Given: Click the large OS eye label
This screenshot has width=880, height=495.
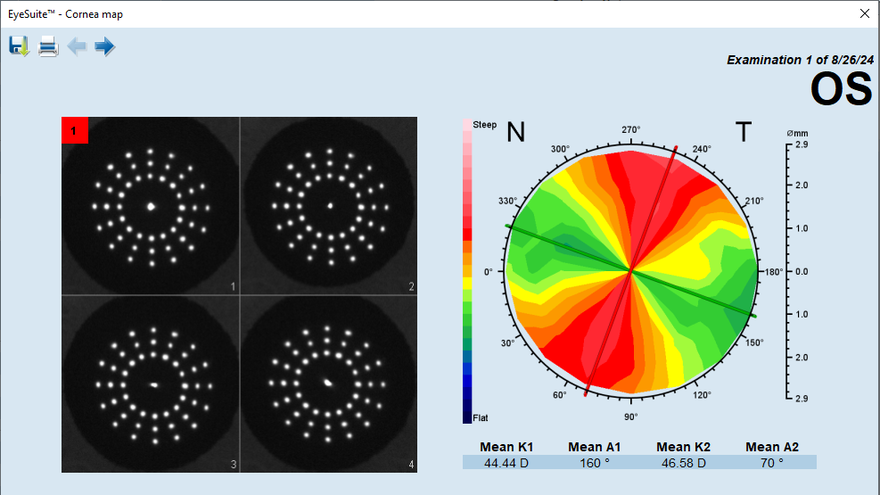Looking at the screenshot, I should pos(840,89).
